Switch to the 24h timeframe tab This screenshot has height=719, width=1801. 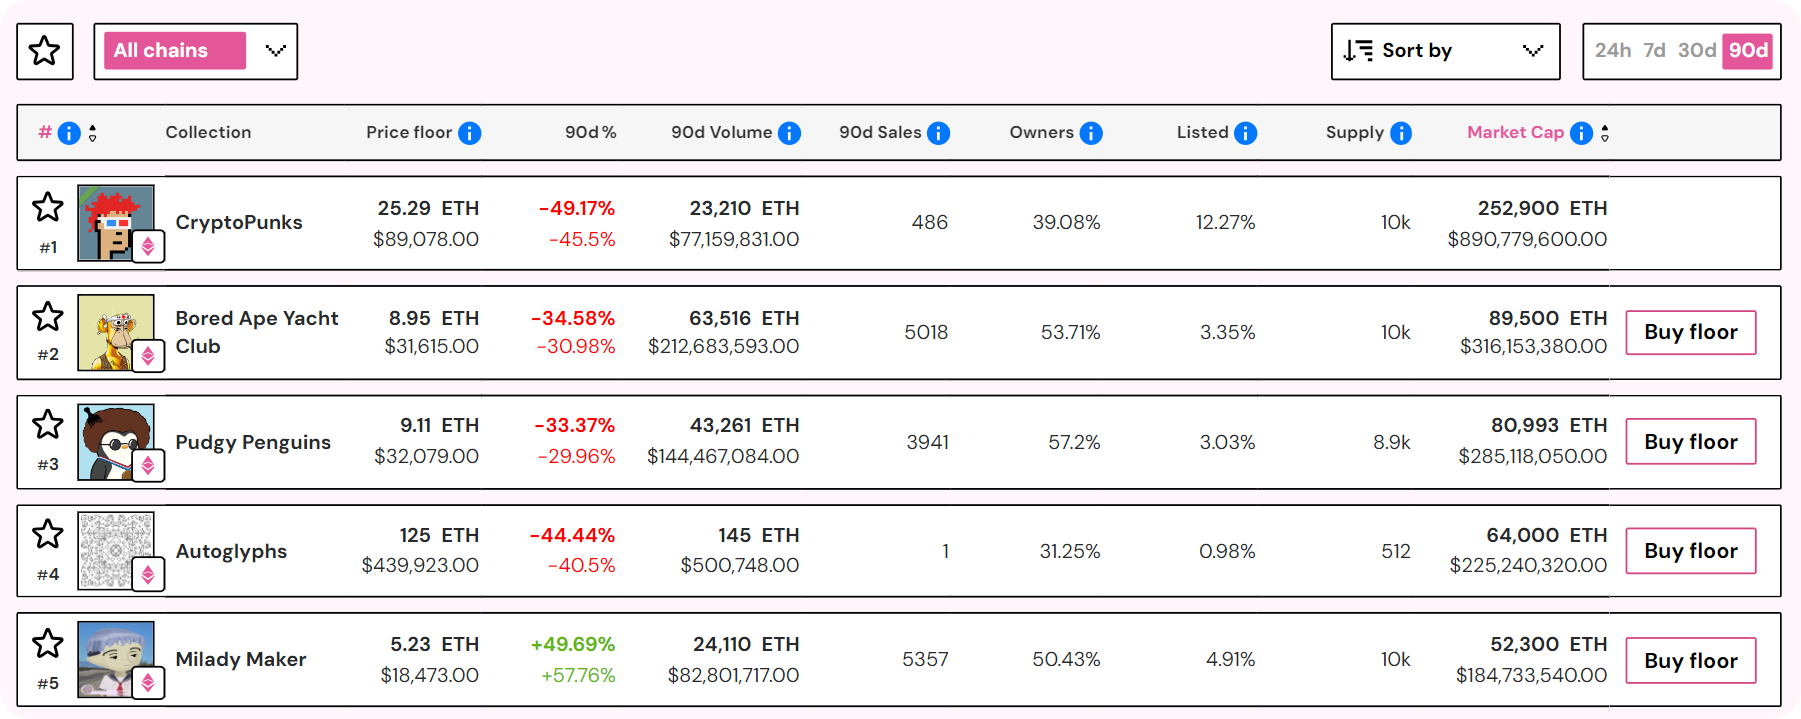1612,51
